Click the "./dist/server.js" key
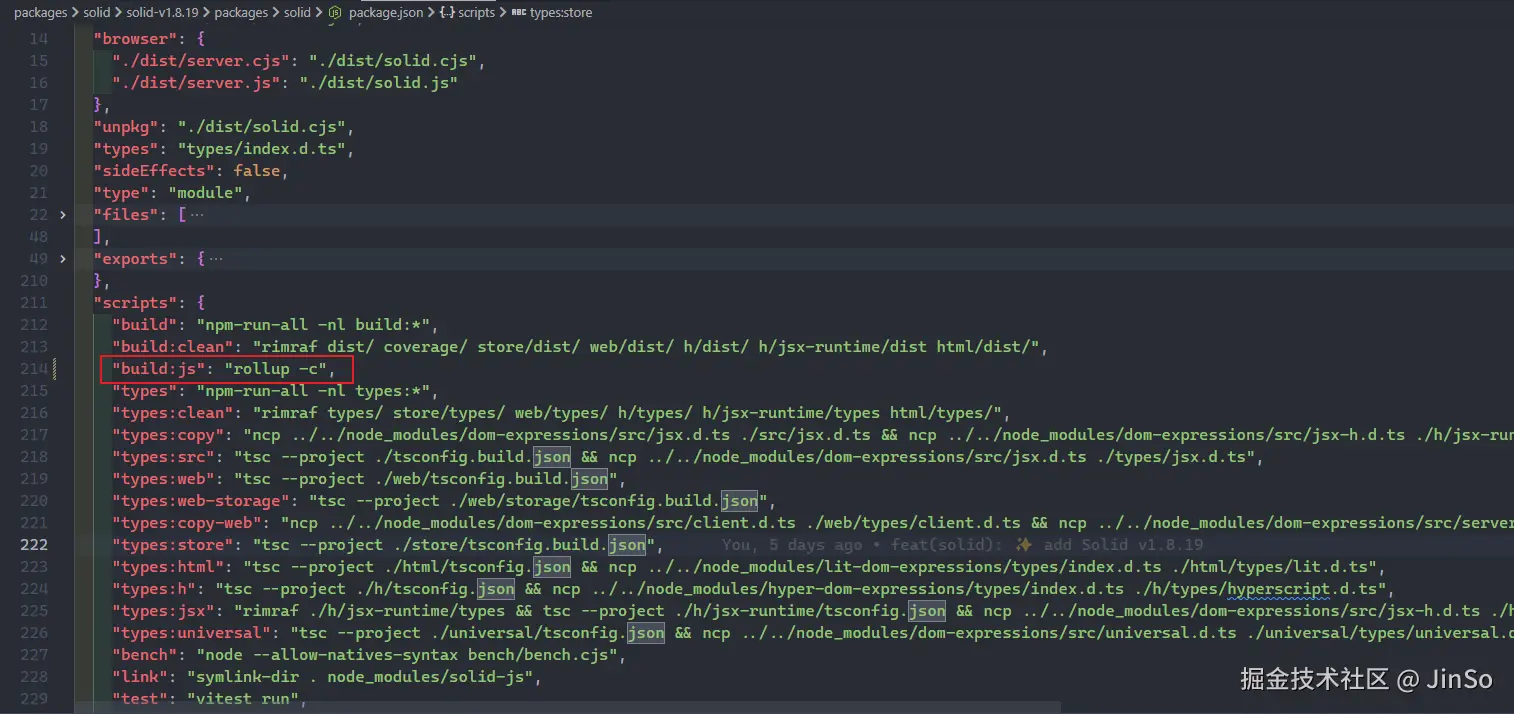 click(x=197, y=83)
